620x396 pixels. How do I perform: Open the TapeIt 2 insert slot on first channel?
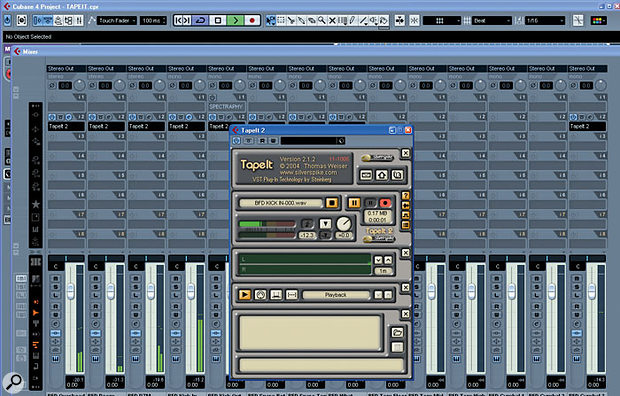click(x=66, y=126)
